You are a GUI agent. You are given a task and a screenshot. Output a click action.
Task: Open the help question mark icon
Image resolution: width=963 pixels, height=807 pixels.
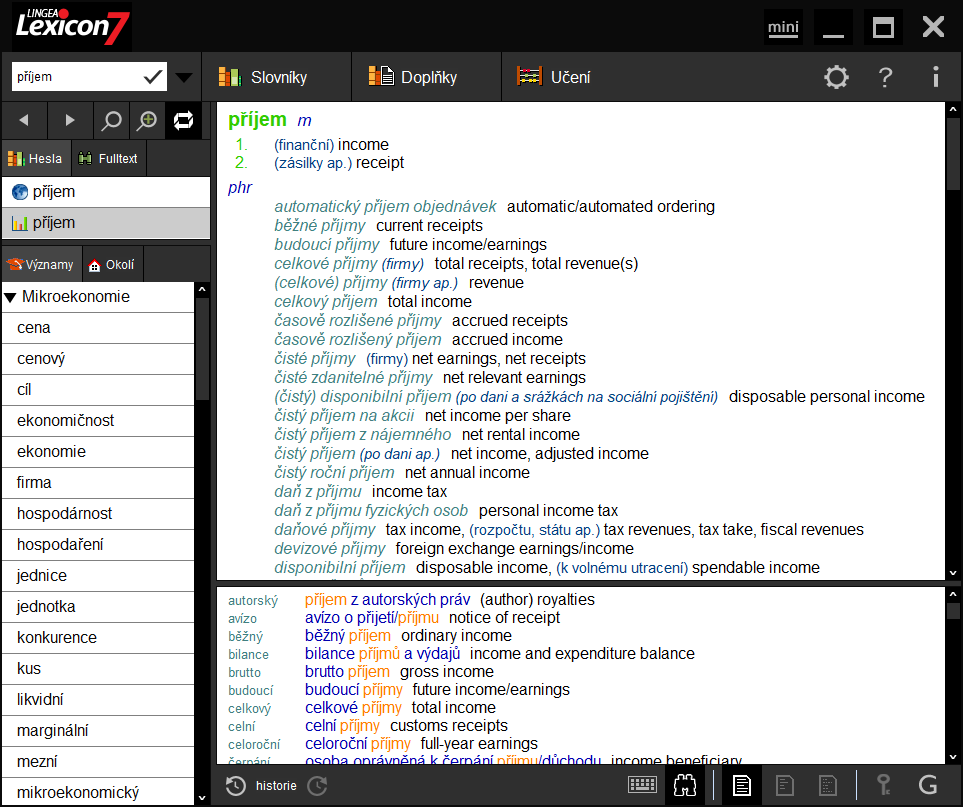point(888,77)
